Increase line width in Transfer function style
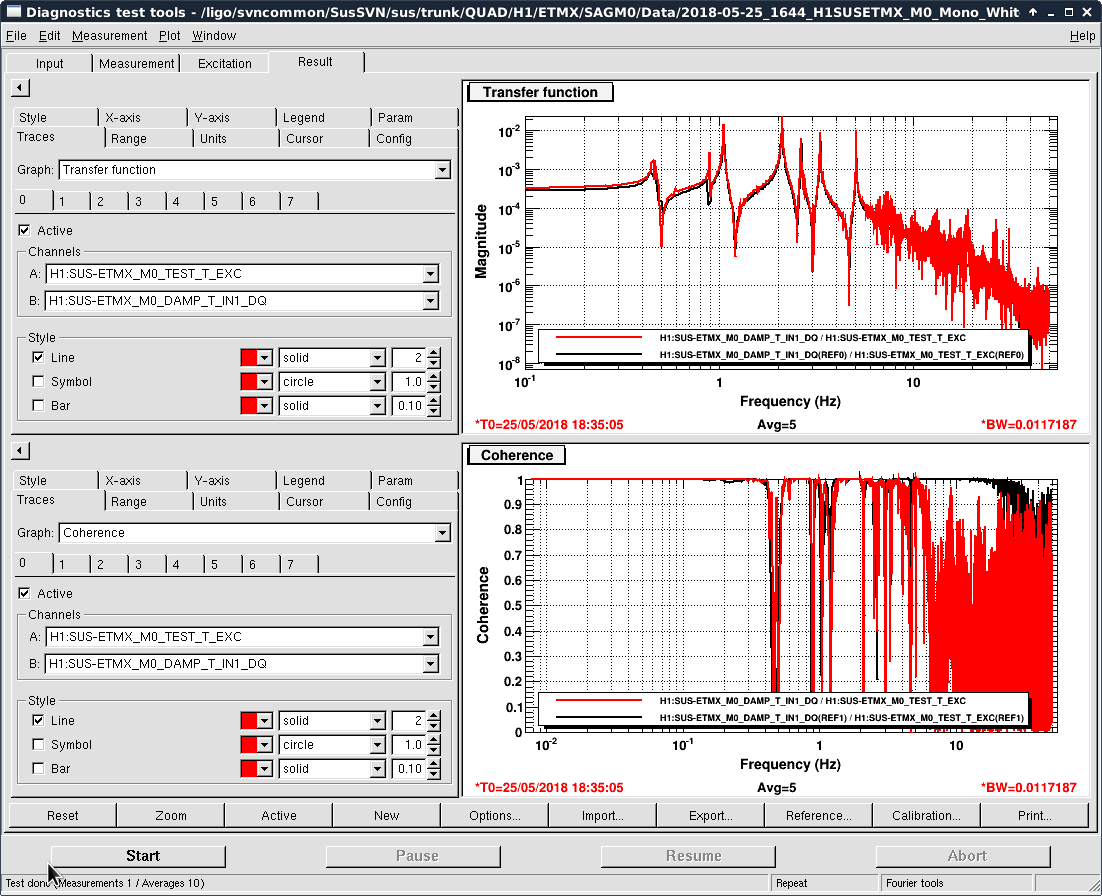The height and width of the screenshot is (896, 1102). (x=433, y=352)
